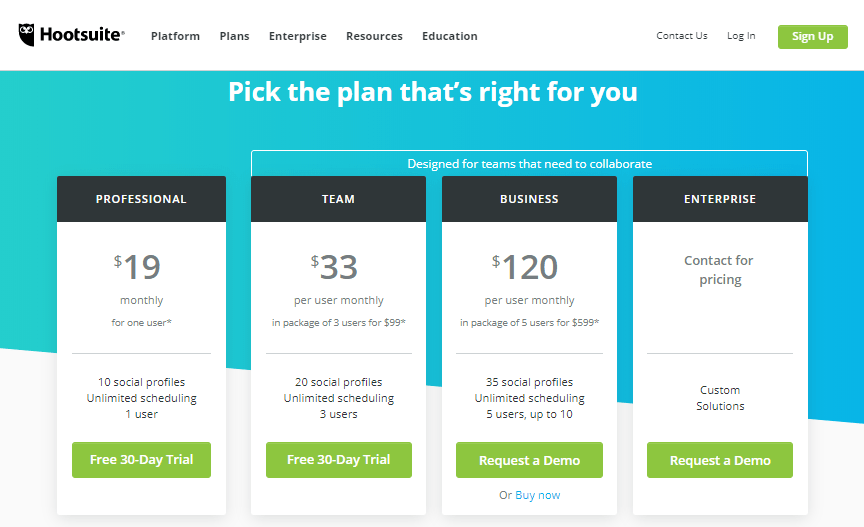Select the Business plan header
864x527 pixels.
[x=529, y=199]
